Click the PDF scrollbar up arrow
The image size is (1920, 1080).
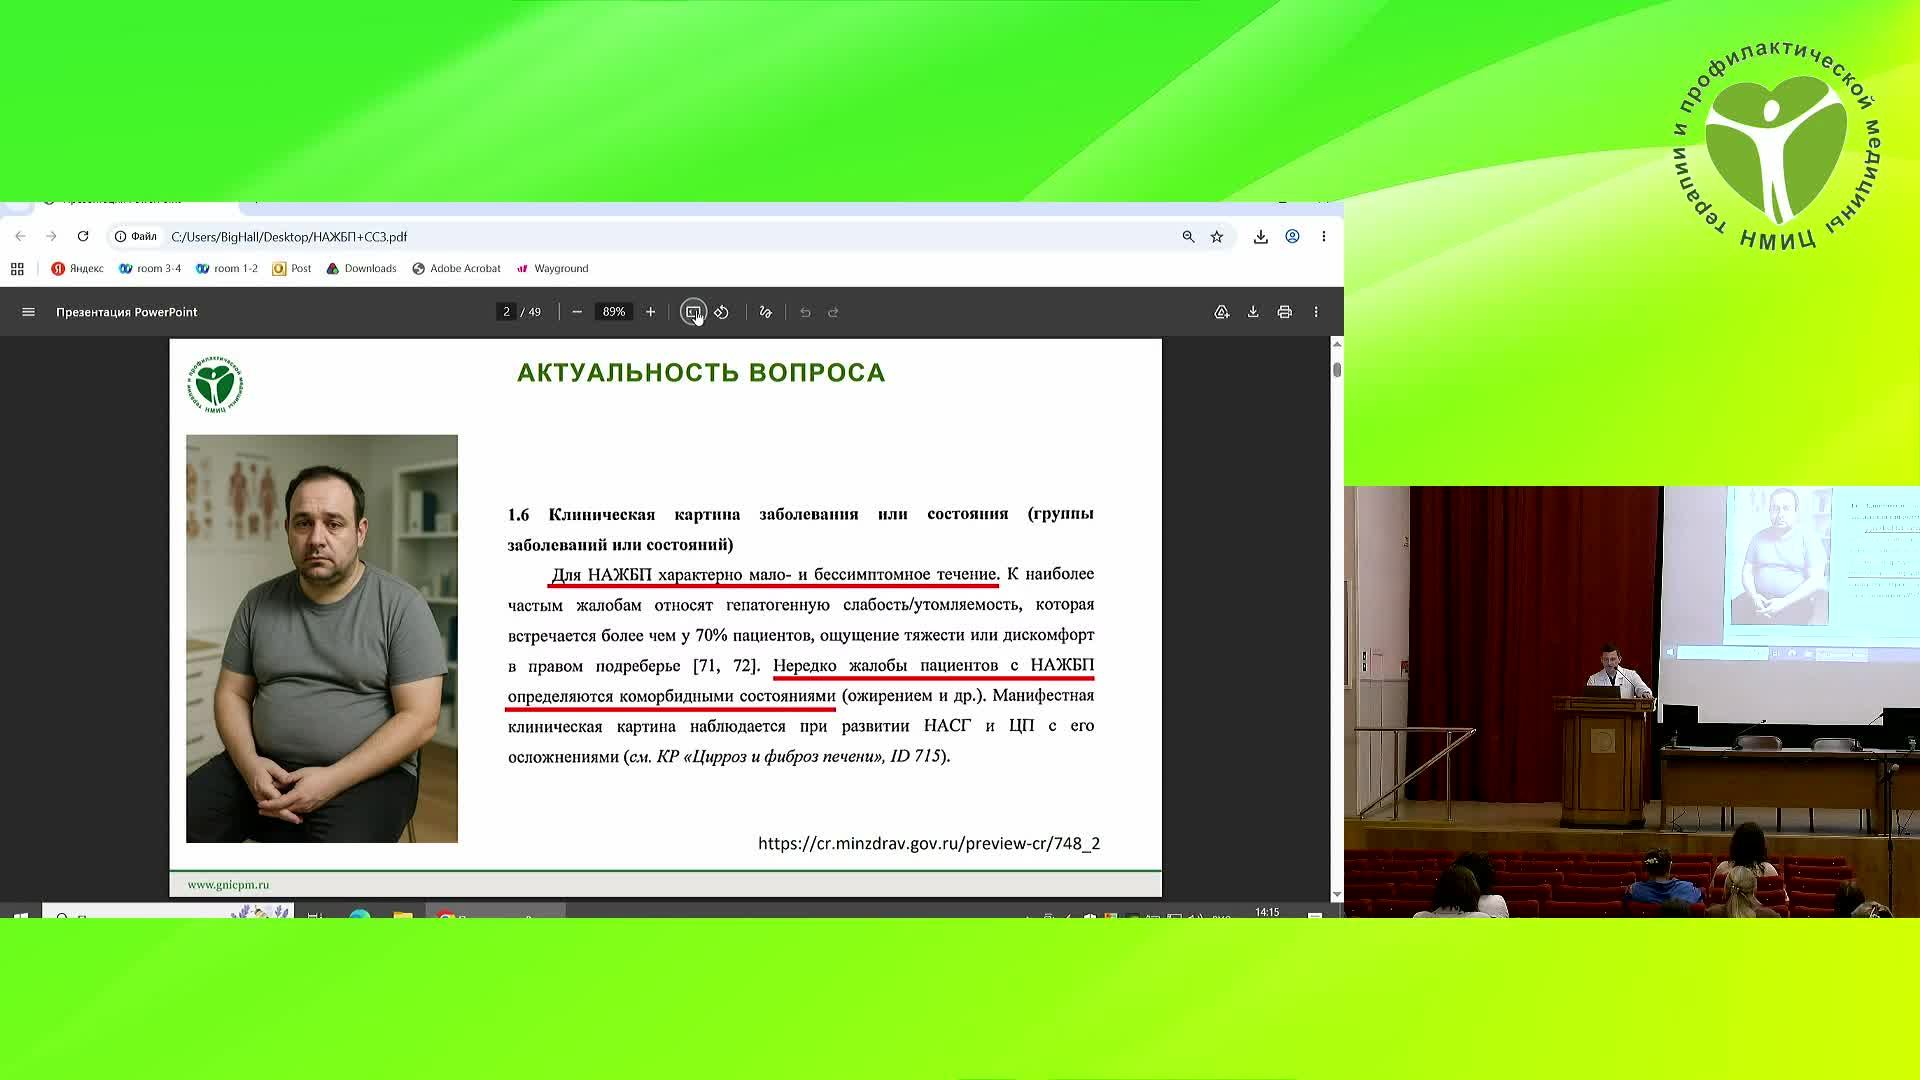[1337, 344]
